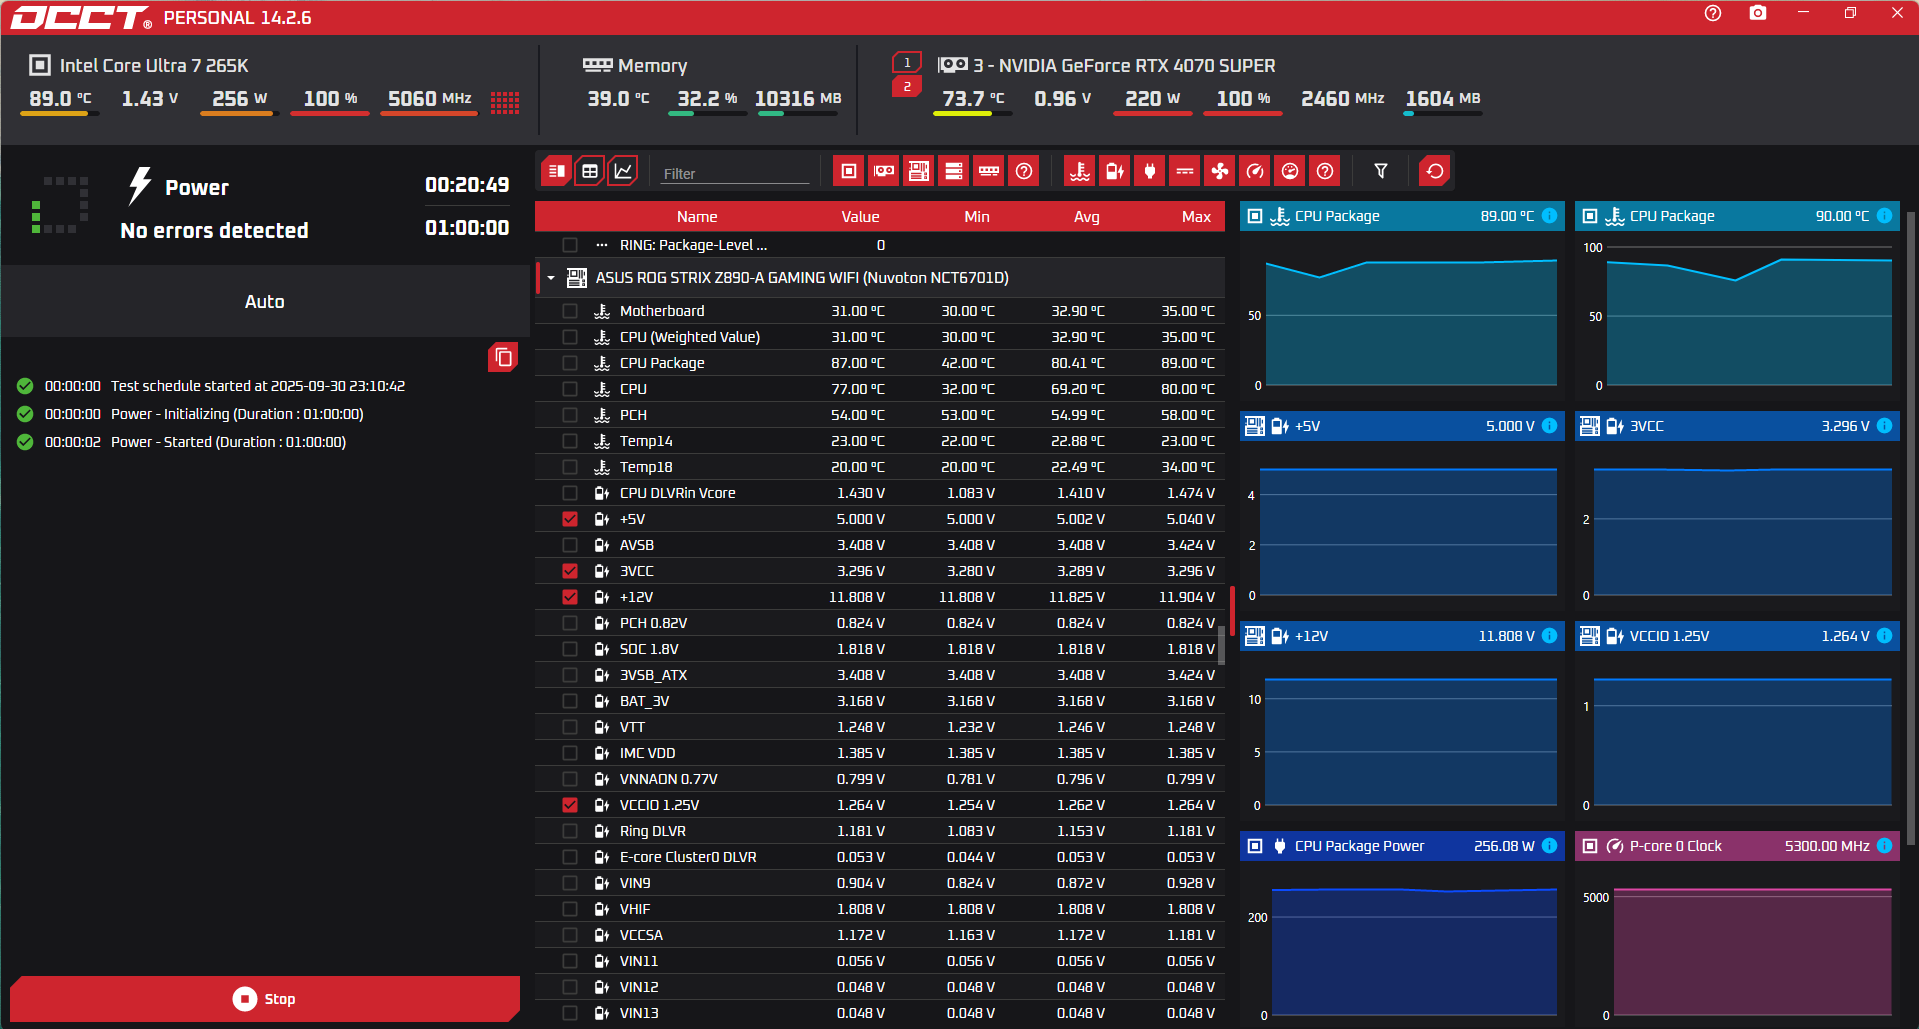The height and width of the screenshot is (1029, 1919).
Task: Click the reset statistics refresh icon
Action: (x=1435, y=171)
